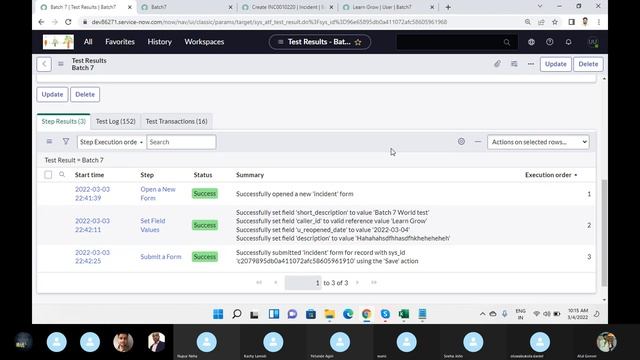Click the global search box in navbar

[457, 42]
